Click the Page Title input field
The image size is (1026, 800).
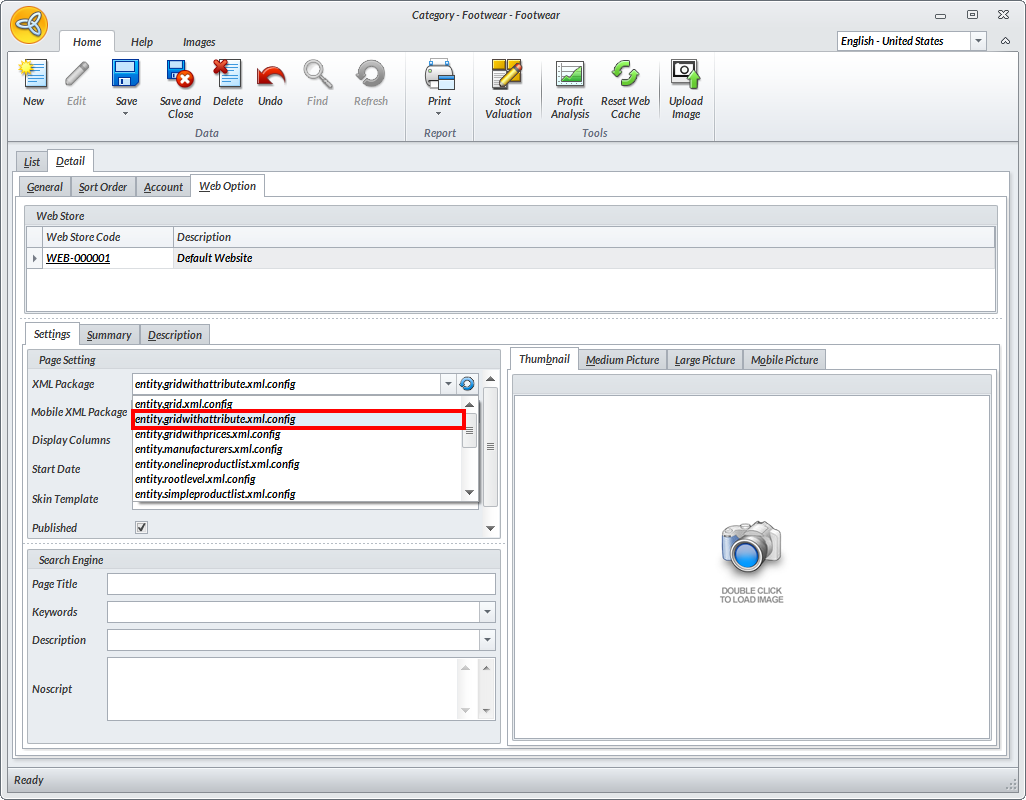click(301, 584)
